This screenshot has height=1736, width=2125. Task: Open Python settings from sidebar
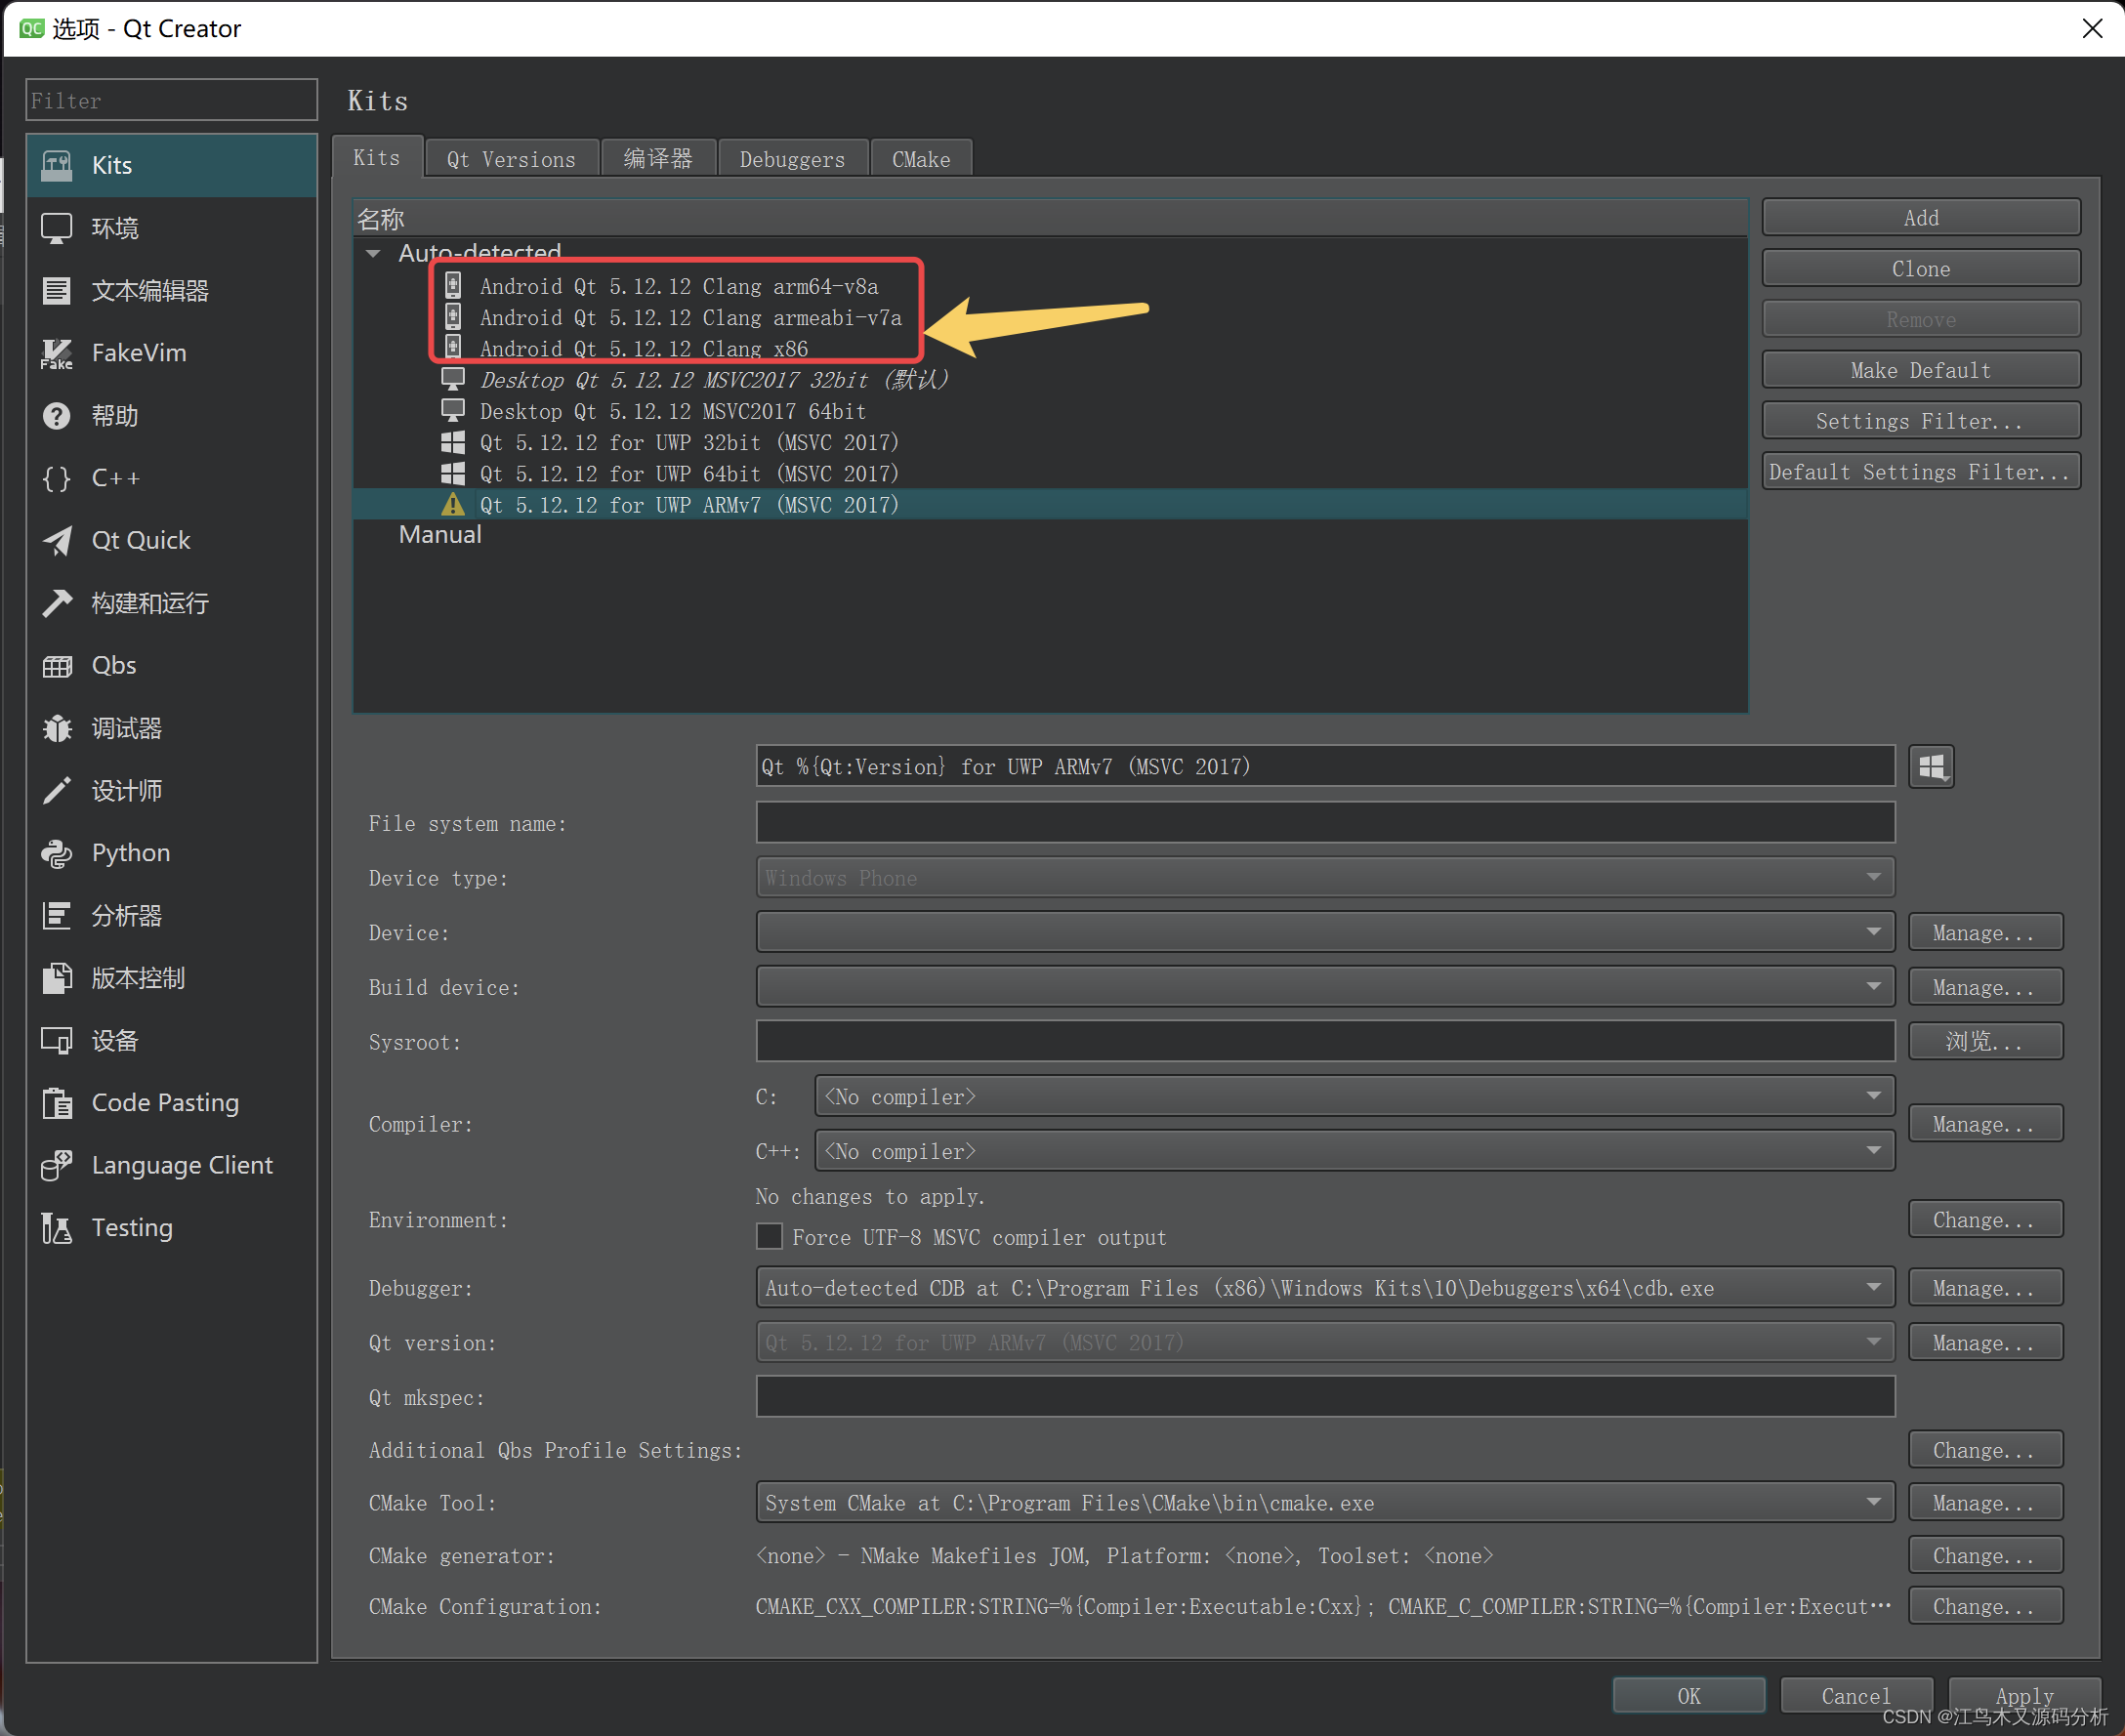130,853
